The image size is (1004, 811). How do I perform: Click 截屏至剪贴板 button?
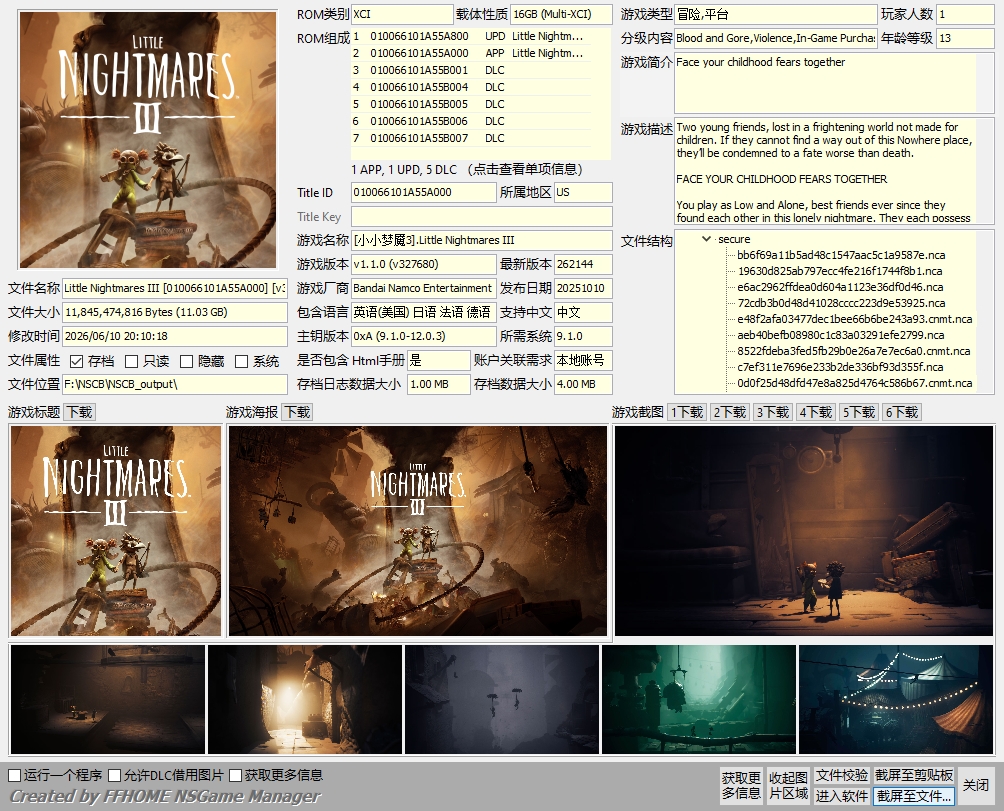(x=914, y=775)
